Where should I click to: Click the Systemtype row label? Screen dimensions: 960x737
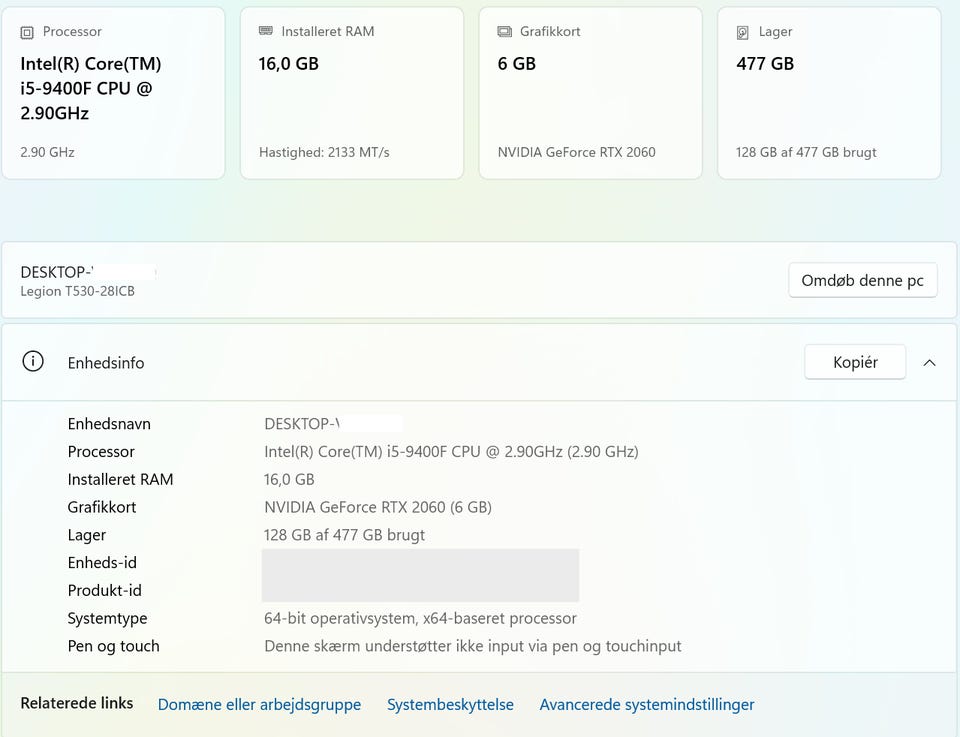coord(108,618)
